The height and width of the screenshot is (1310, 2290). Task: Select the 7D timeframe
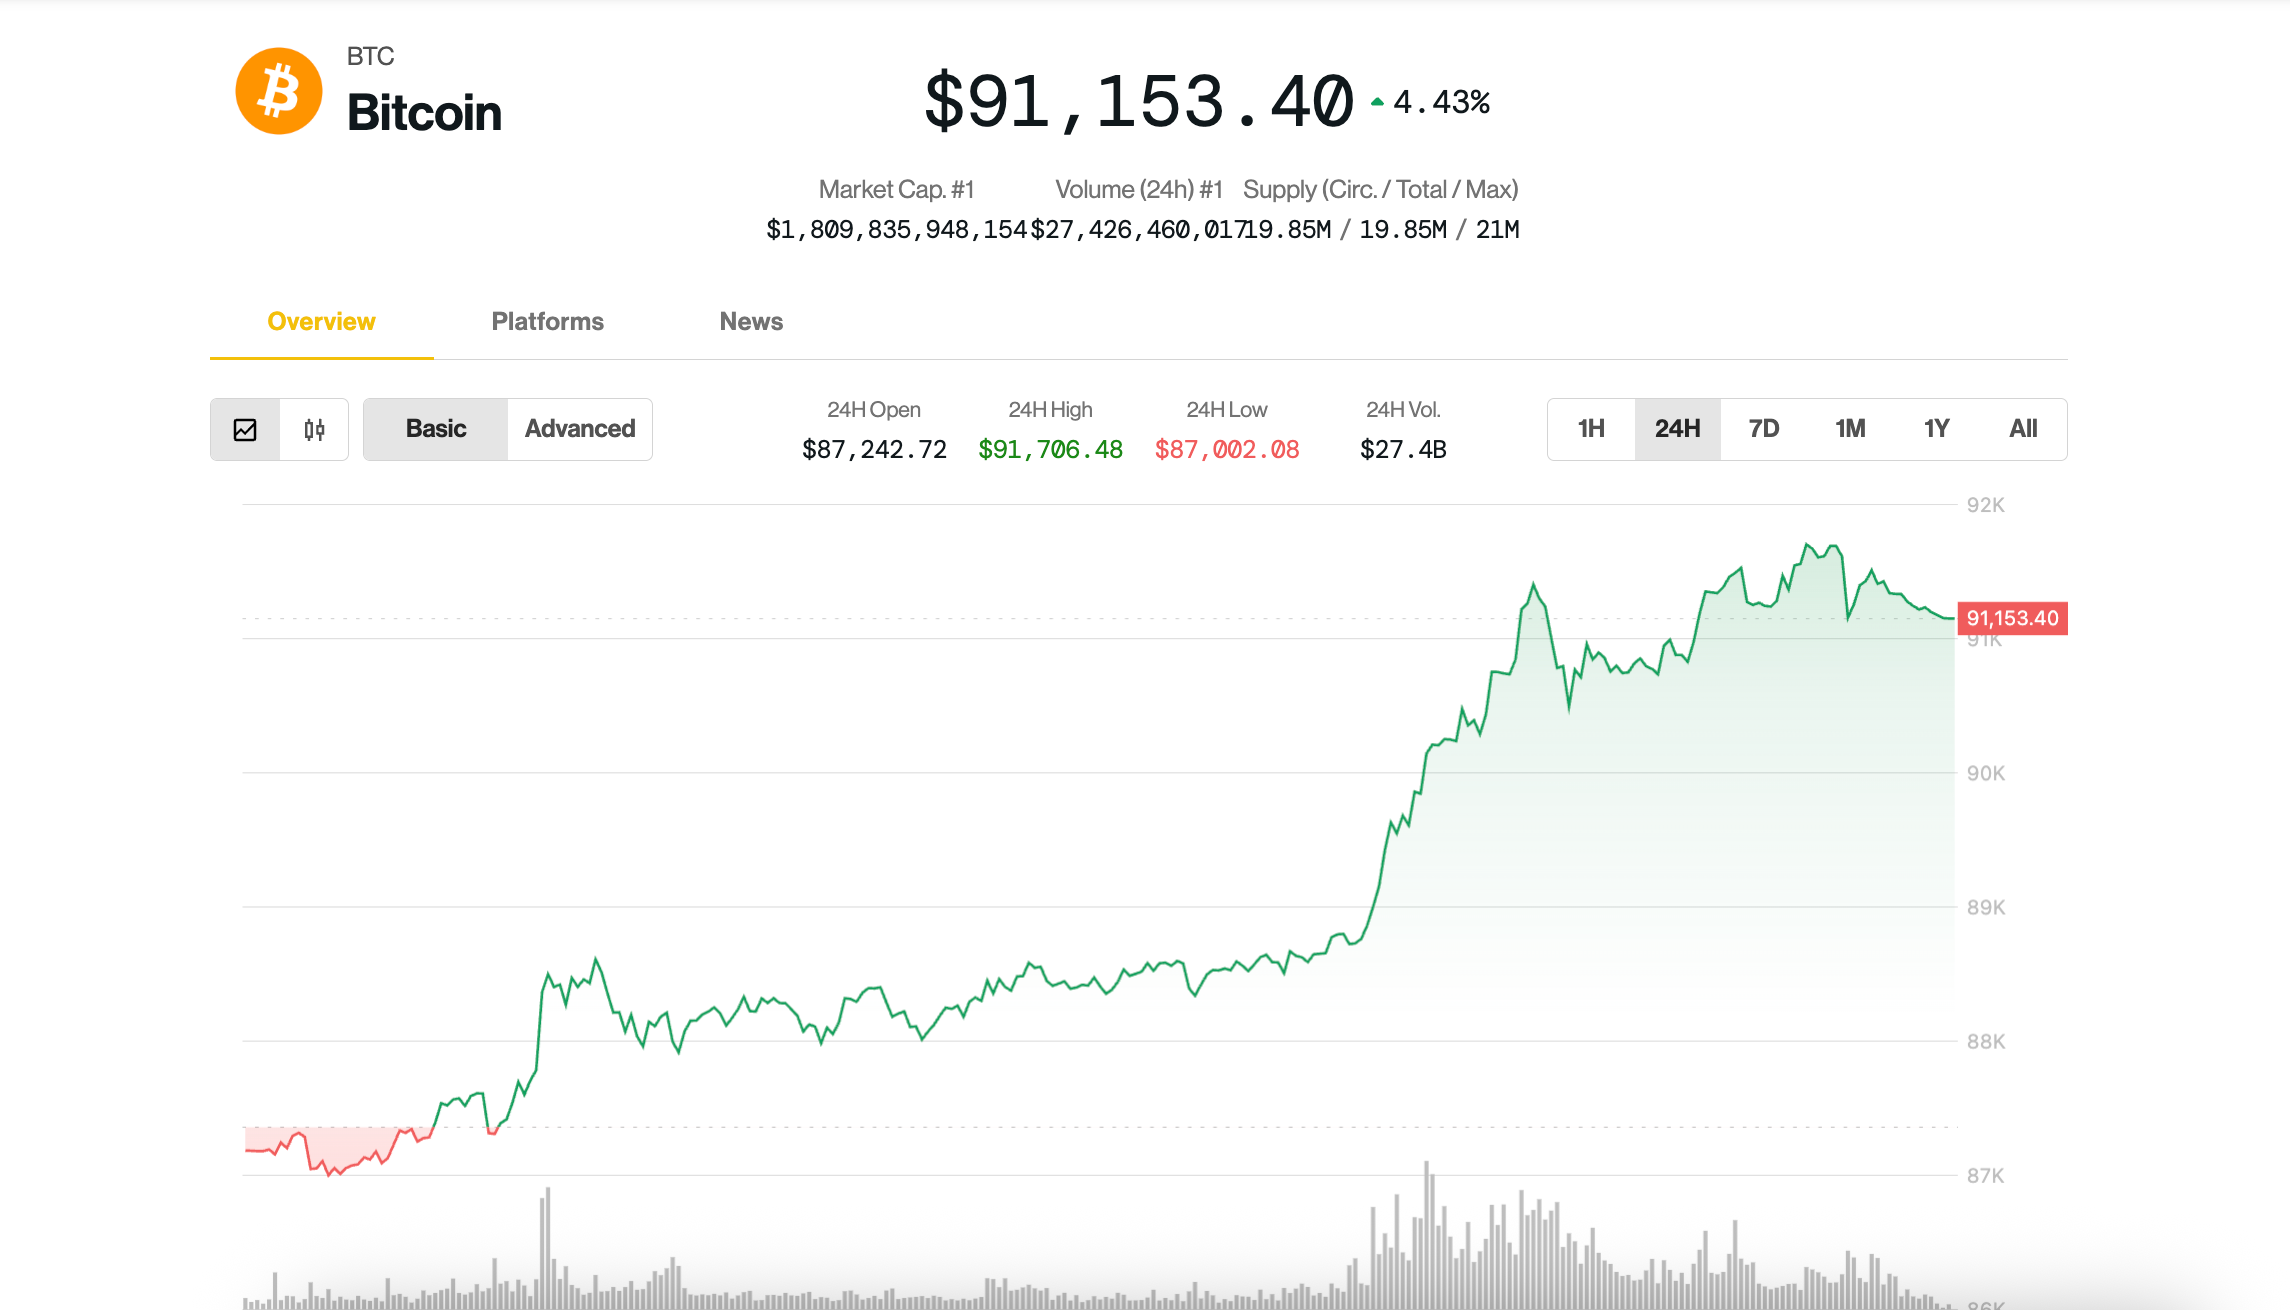tap(1763, 428)
